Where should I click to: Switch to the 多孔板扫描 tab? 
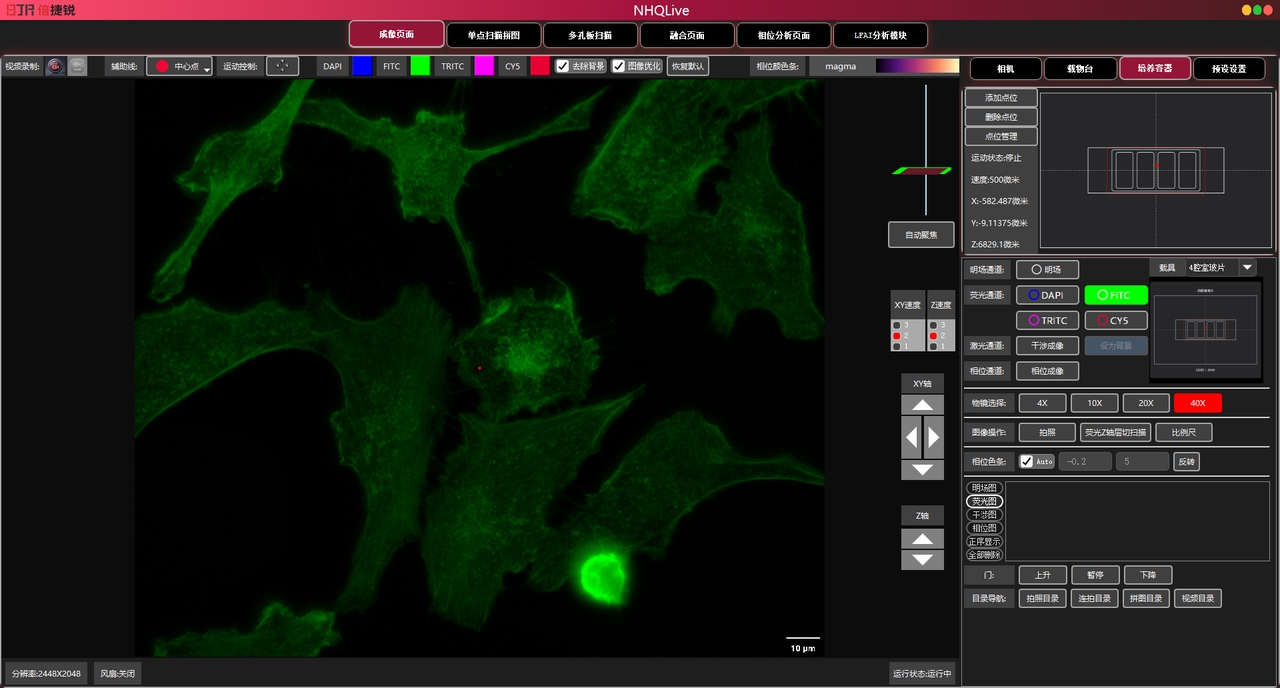(589, 35)
